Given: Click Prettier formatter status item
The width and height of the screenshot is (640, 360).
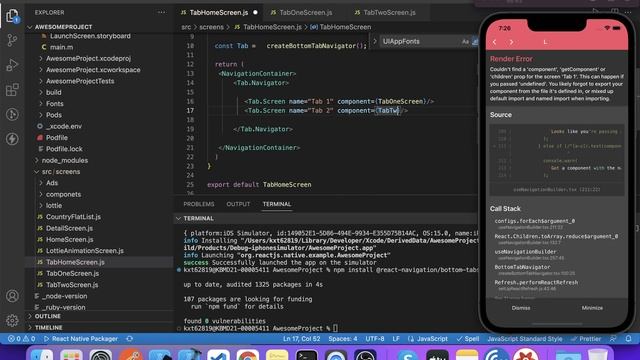Looking at the screenshot, I should (x=586, y=339).
